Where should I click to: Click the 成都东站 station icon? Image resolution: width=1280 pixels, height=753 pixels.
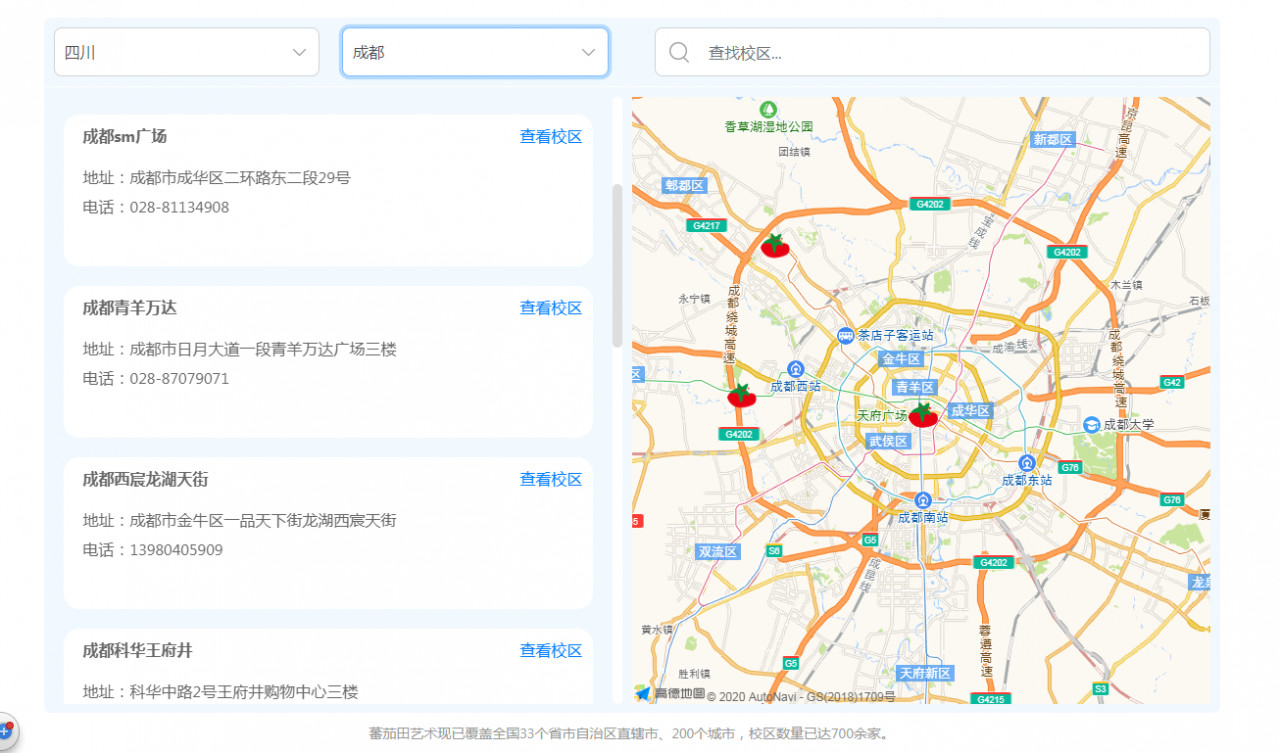click(x=1025, y=463)
